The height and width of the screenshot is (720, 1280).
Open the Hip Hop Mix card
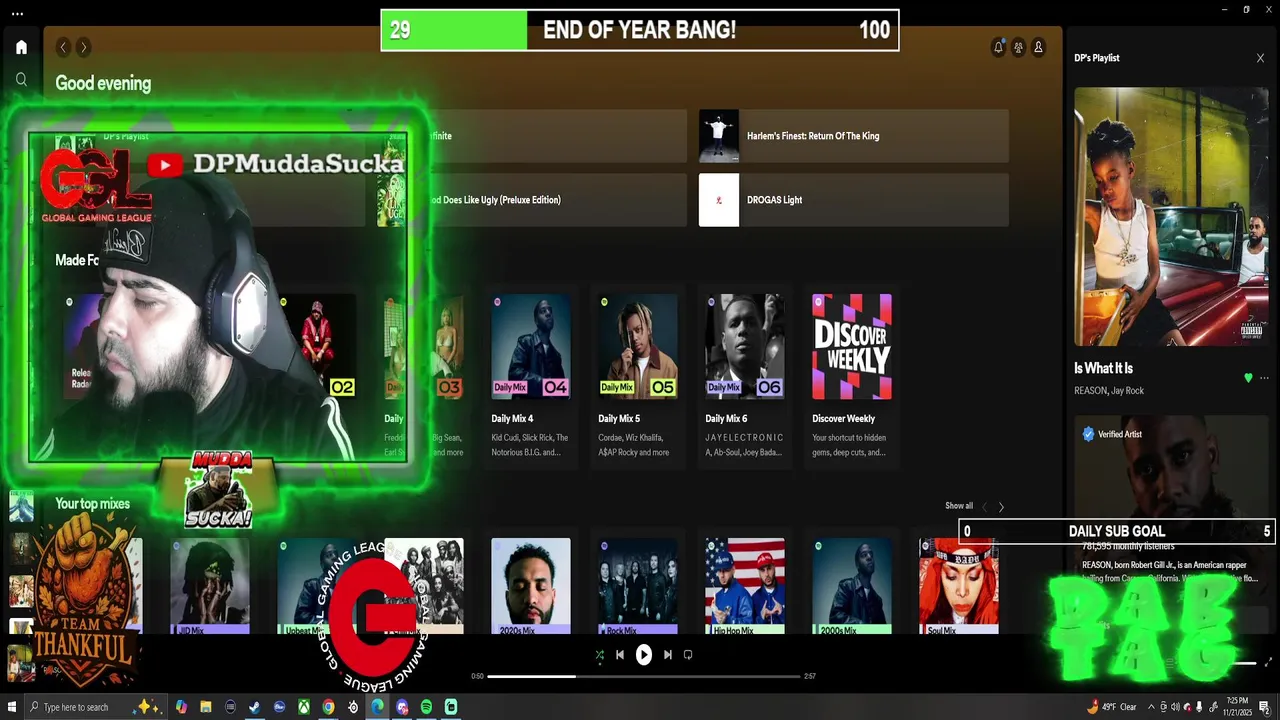click(x=745, y=586)
